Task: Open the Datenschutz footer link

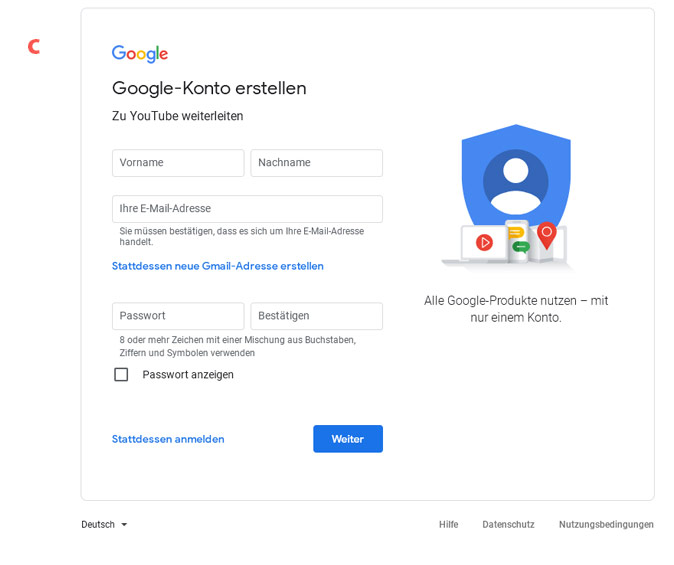Action: (508, 524)
